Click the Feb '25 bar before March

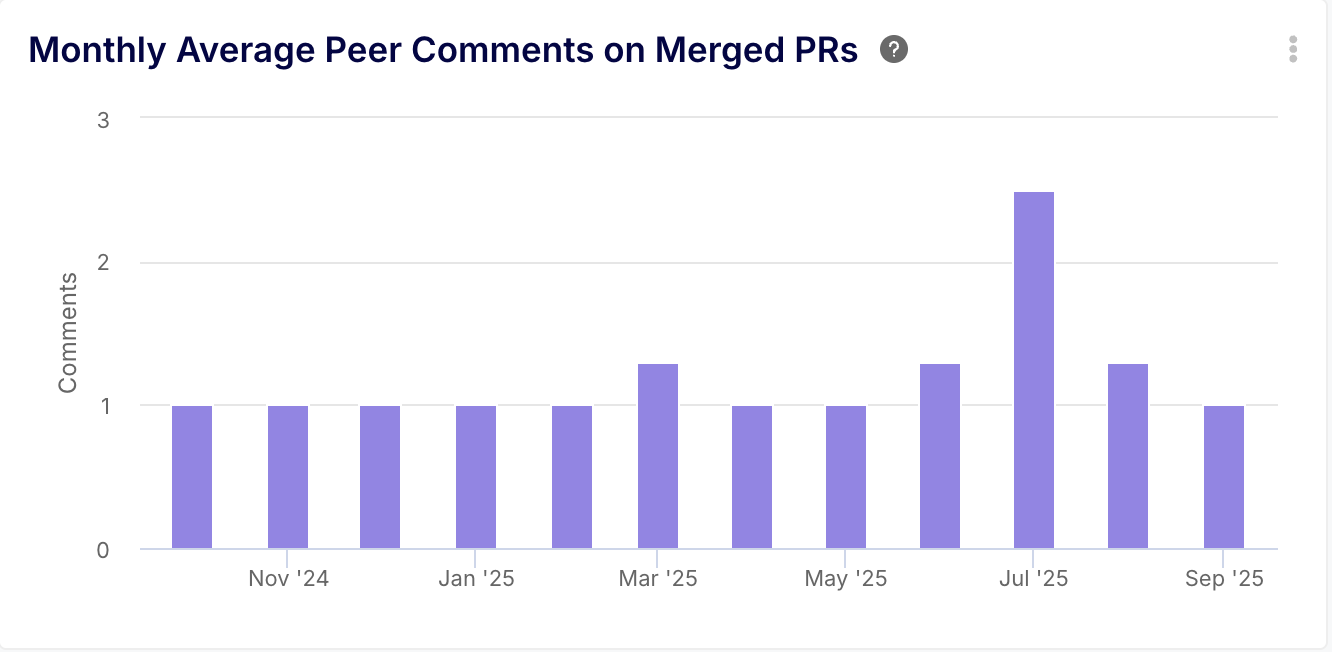point(572,477)
